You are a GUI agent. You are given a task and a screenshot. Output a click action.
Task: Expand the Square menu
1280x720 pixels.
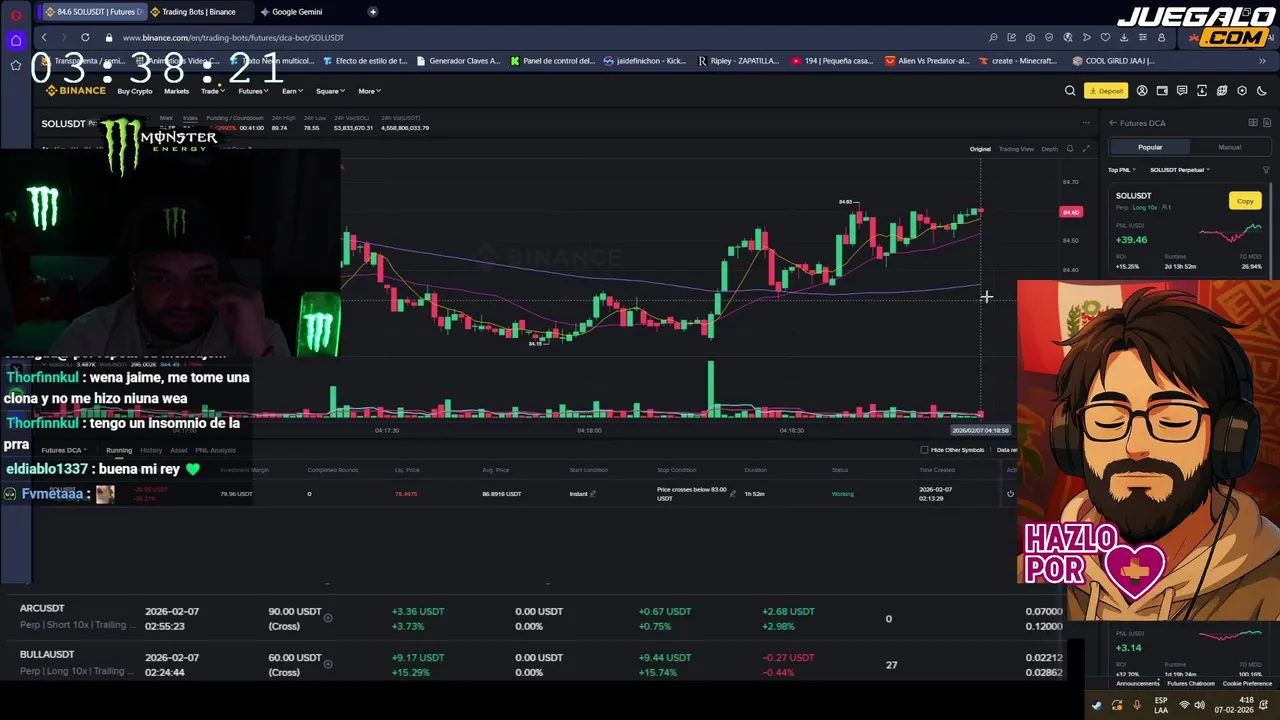330,91
